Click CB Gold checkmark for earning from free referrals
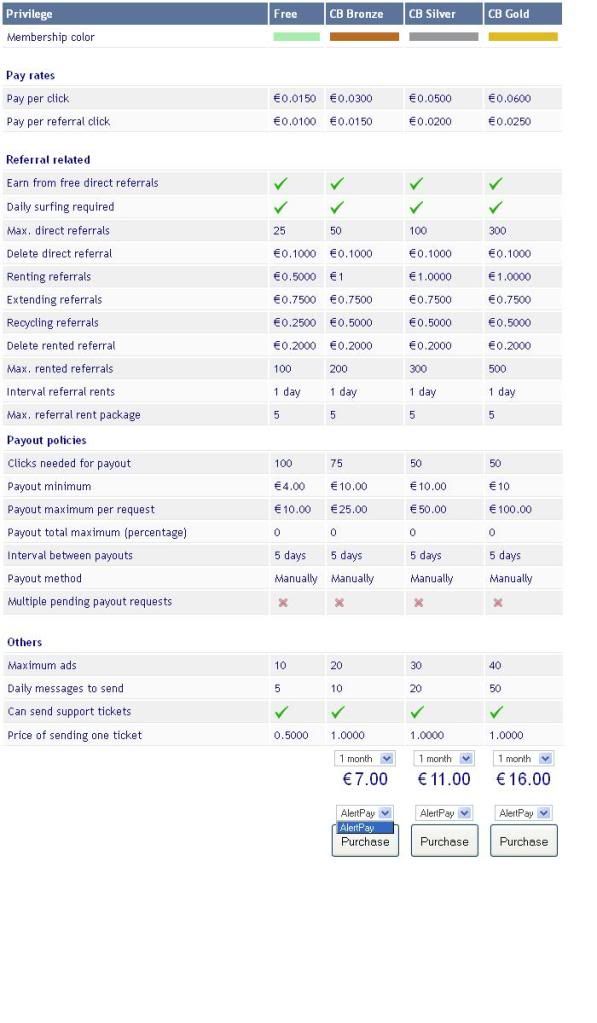 coord(496,184)
